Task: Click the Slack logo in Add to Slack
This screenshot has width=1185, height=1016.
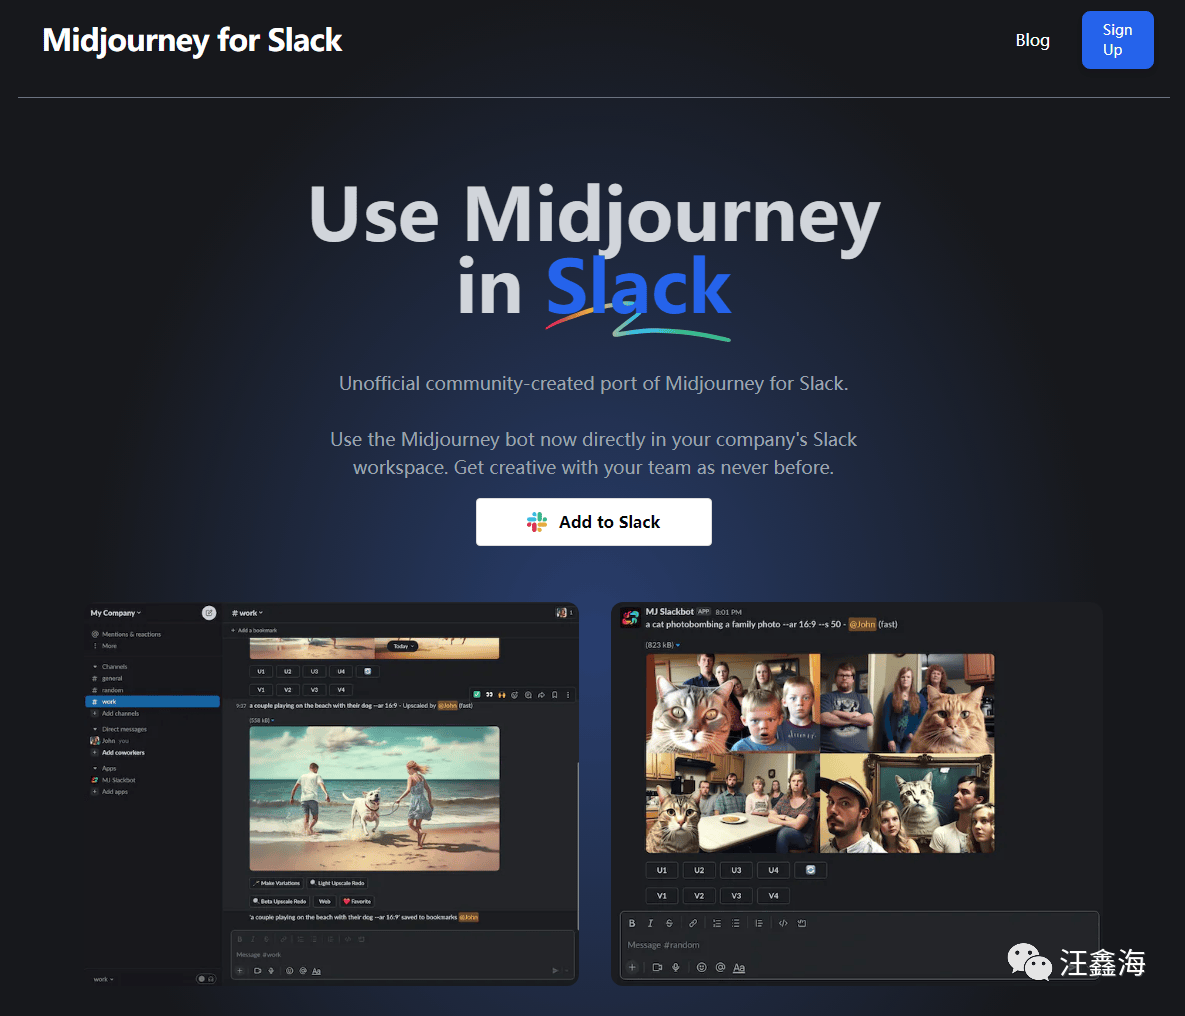Action: point(537,522)
